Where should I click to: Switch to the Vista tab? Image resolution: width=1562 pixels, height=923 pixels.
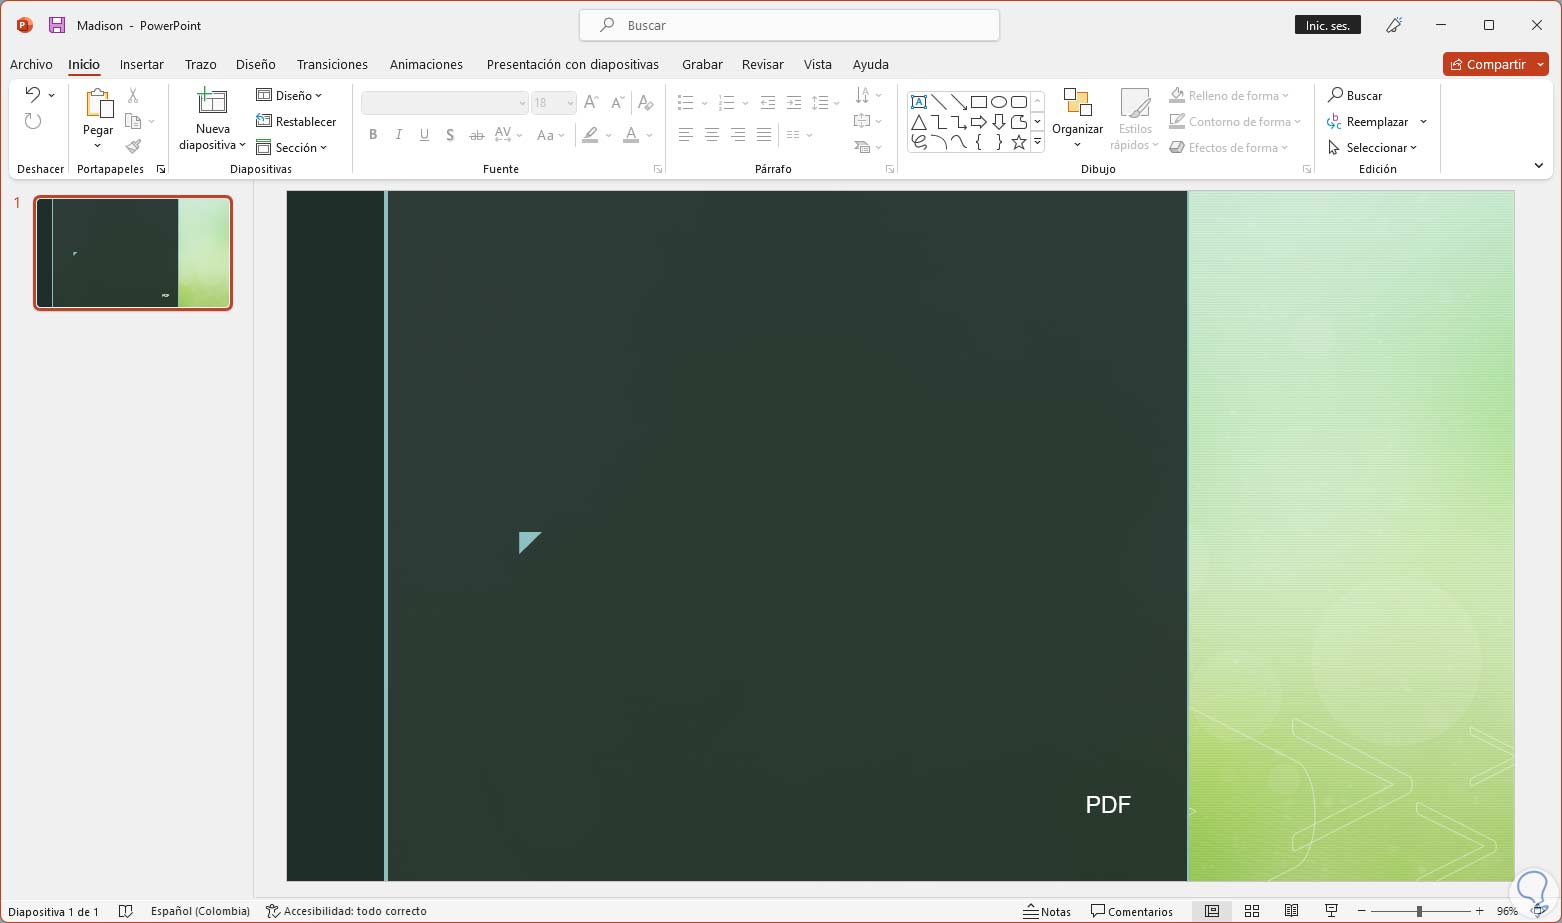[x=818, y=64]
